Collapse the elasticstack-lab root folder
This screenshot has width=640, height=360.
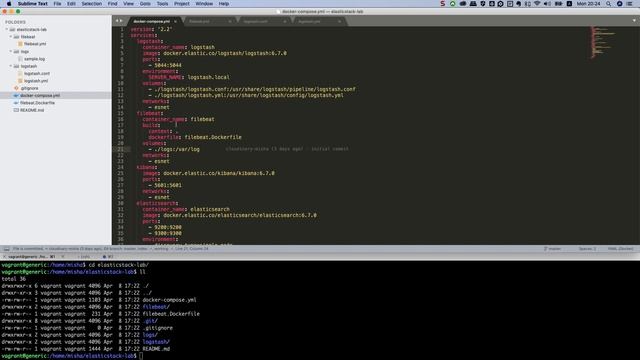(7, 29)
